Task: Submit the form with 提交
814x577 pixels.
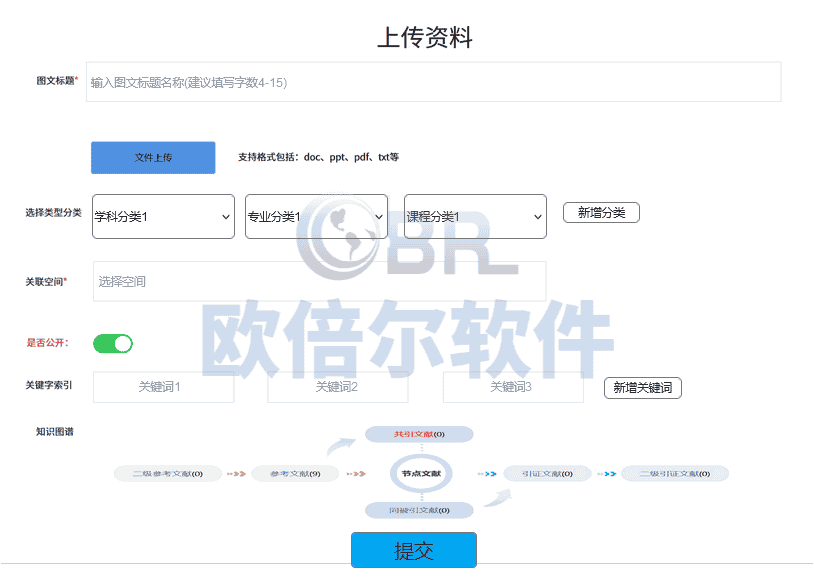Action: [413, 551]
